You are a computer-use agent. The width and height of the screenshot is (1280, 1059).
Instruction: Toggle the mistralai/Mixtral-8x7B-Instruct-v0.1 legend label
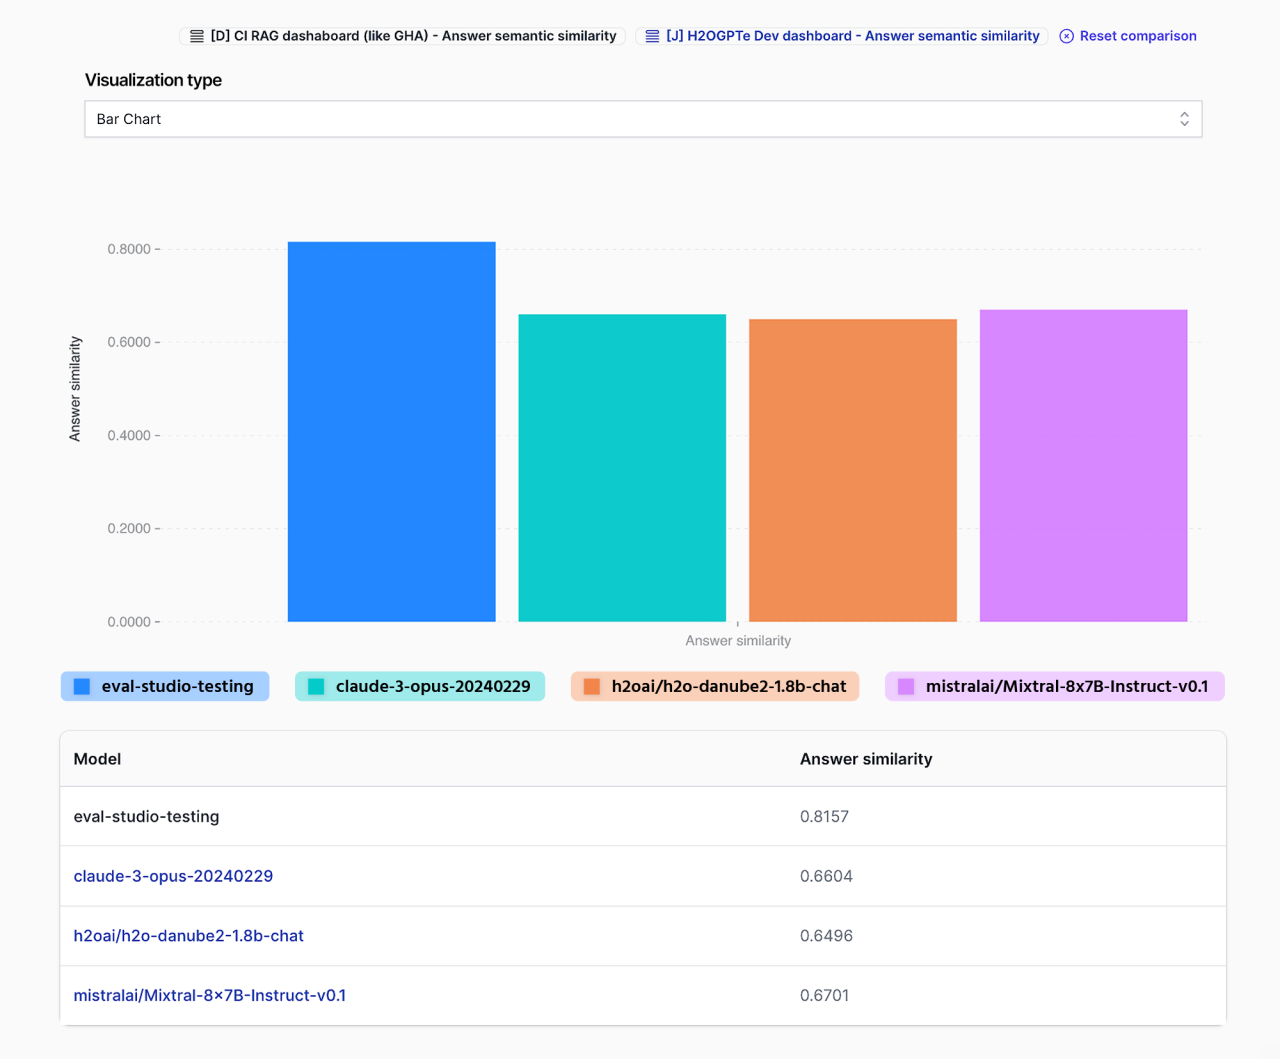(1066, 686)
